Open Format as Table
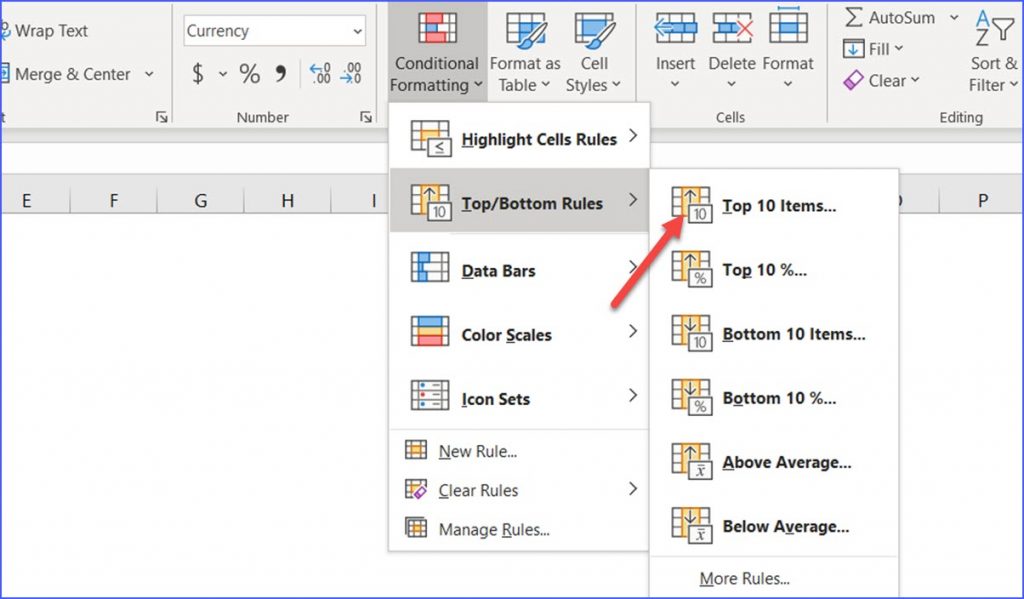 tap(524, 47)
